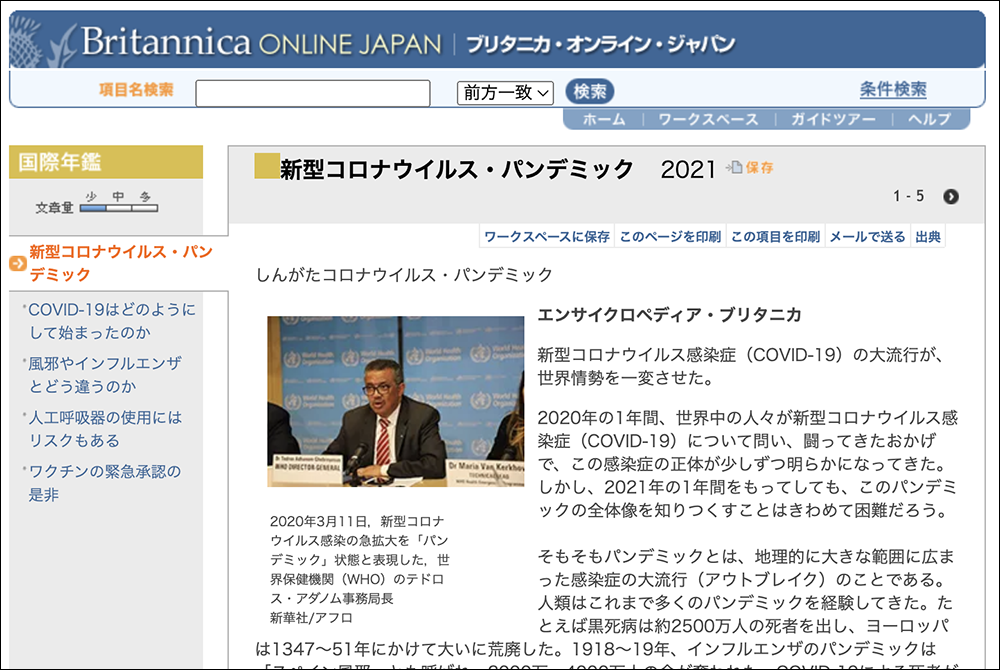The width and height of the screenshot is (1000, 670).
Task: Open the 前方一致 match type dropdown
Action: [505, 93]
